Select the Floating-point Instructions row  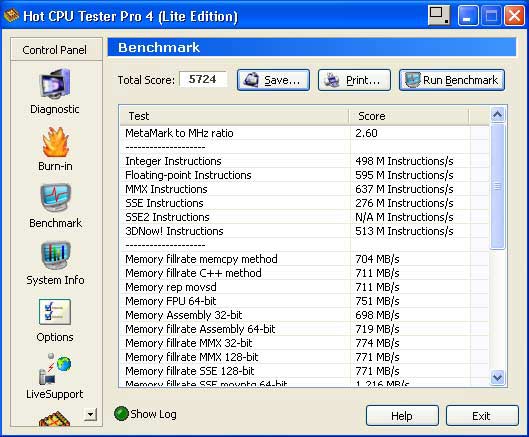click(x=304, y=175)
